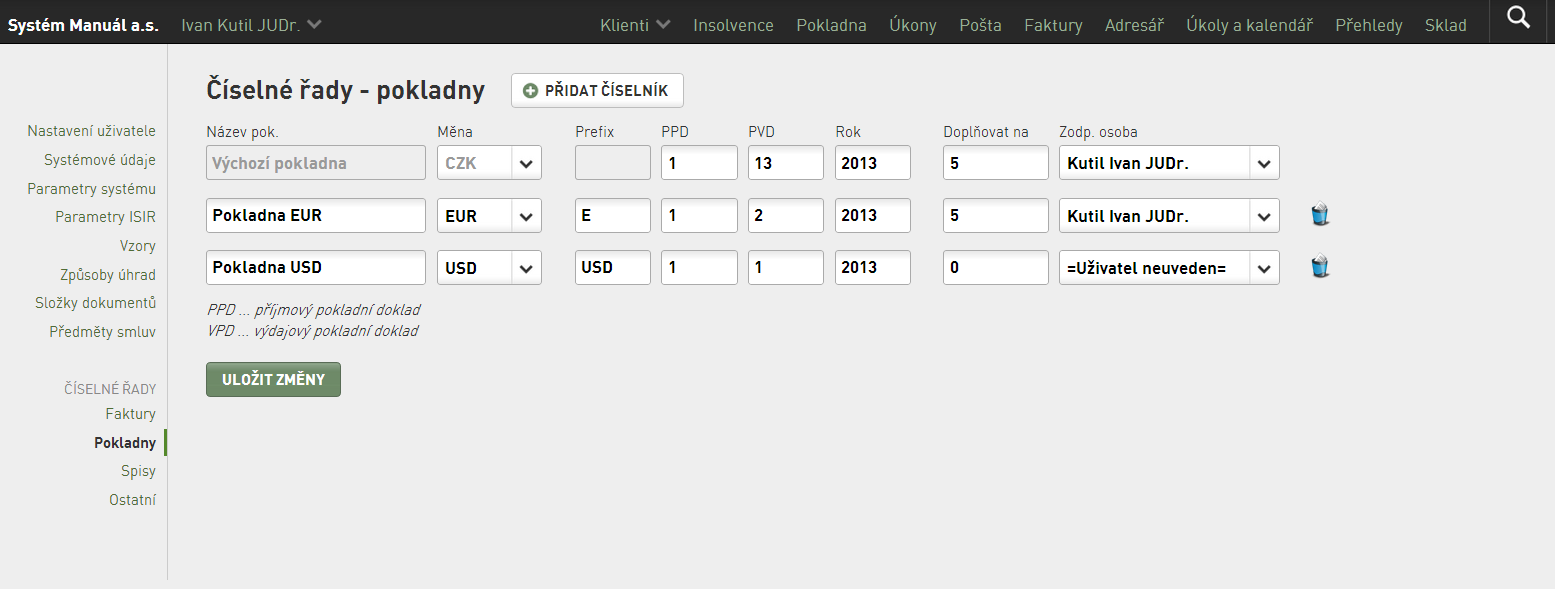This screenshot has height=589, width=1555.
Task: Open Způsoby úhrad settings link
Action: coord(108,274)
